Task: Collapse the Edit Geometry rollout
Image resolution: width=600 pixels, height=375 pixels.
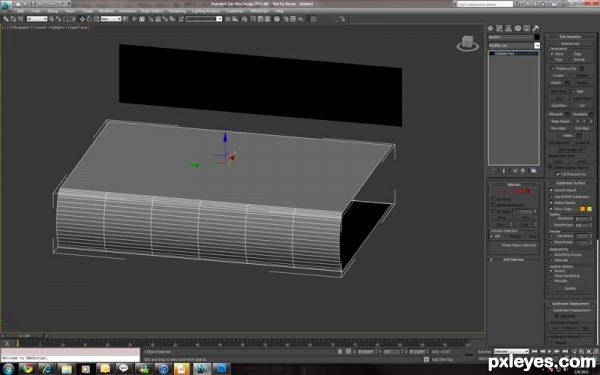Action: 571,37
